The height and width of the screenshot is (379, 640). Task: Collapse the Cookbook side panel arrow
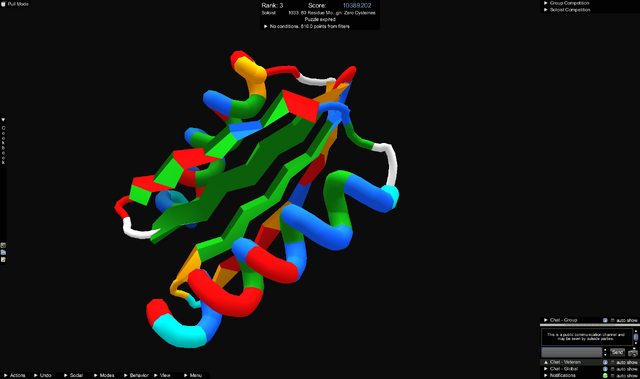[3, 120]
